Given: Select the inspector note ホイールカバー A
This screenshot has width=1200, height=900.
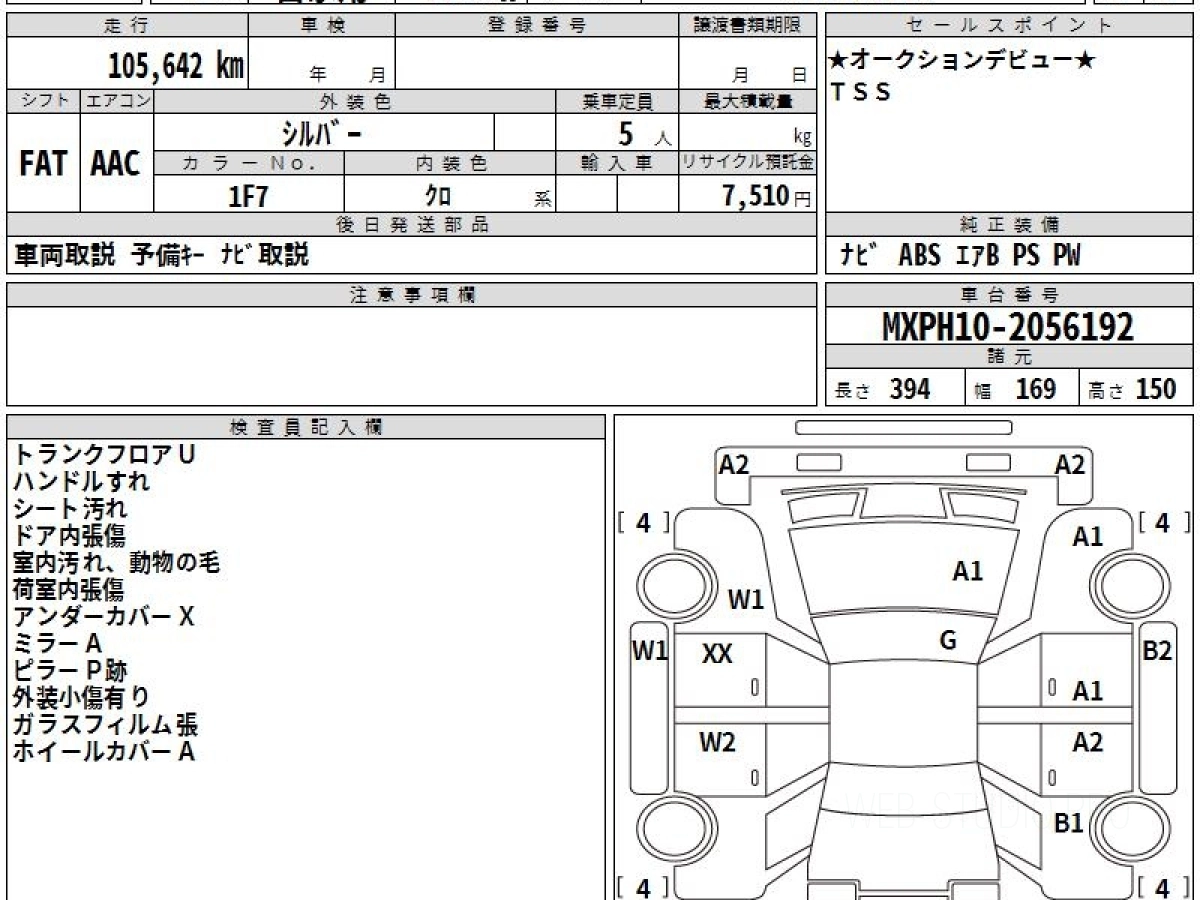Looking at the screenshot, I should click(103, 751).
